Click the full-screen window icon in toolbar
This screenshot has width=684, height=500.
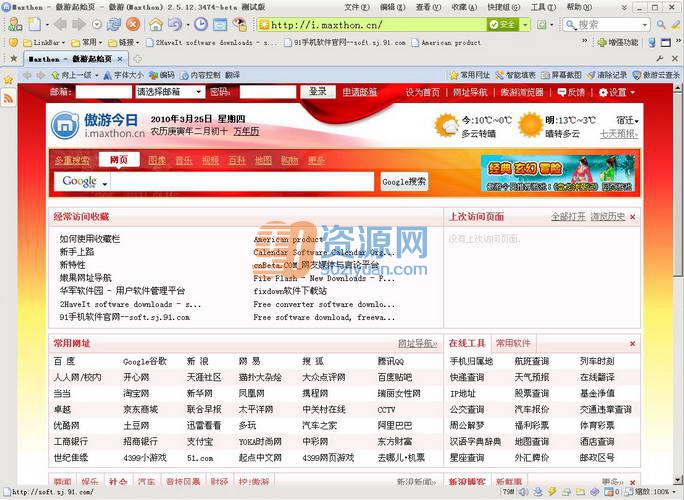(x=220, y=24)
